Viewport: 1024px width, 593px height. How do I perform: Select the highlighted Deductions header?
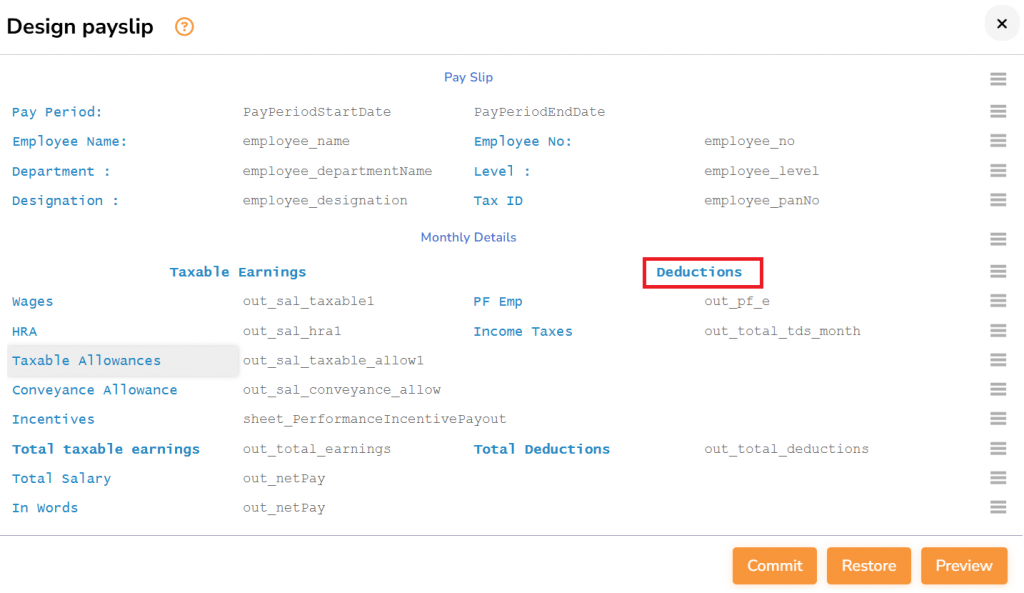click(700, 272)
